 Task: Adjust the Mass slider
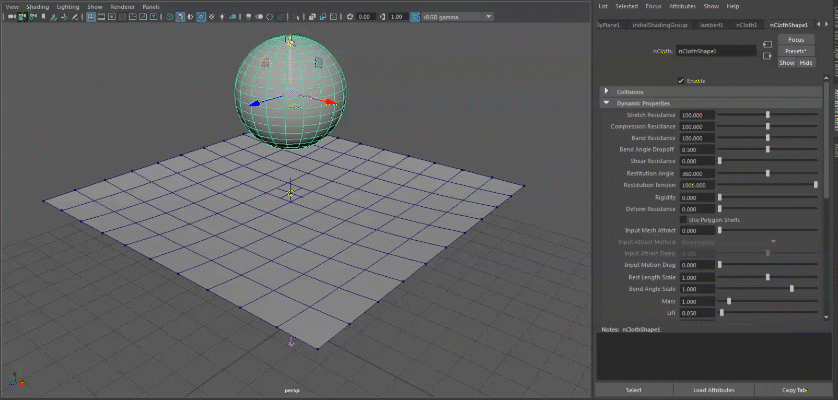coord(729,301)
